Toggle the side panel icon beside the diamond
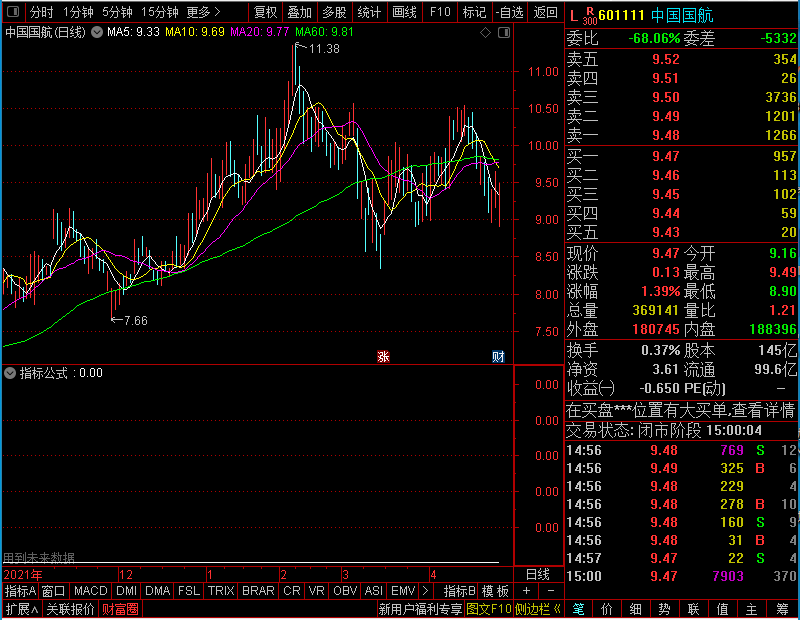This screenshot has height=620, width=800. (x=504, y=33)
